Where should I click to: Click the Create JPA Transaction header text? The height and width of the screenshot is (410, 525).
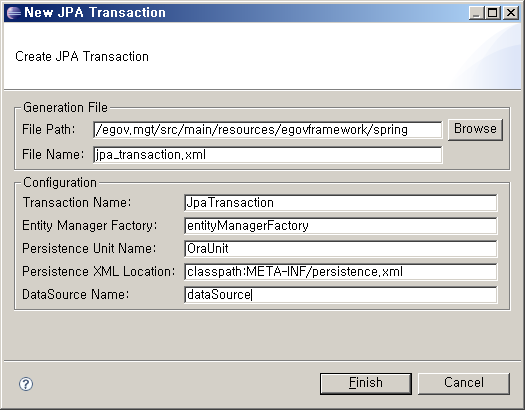(x=82, y=57)
